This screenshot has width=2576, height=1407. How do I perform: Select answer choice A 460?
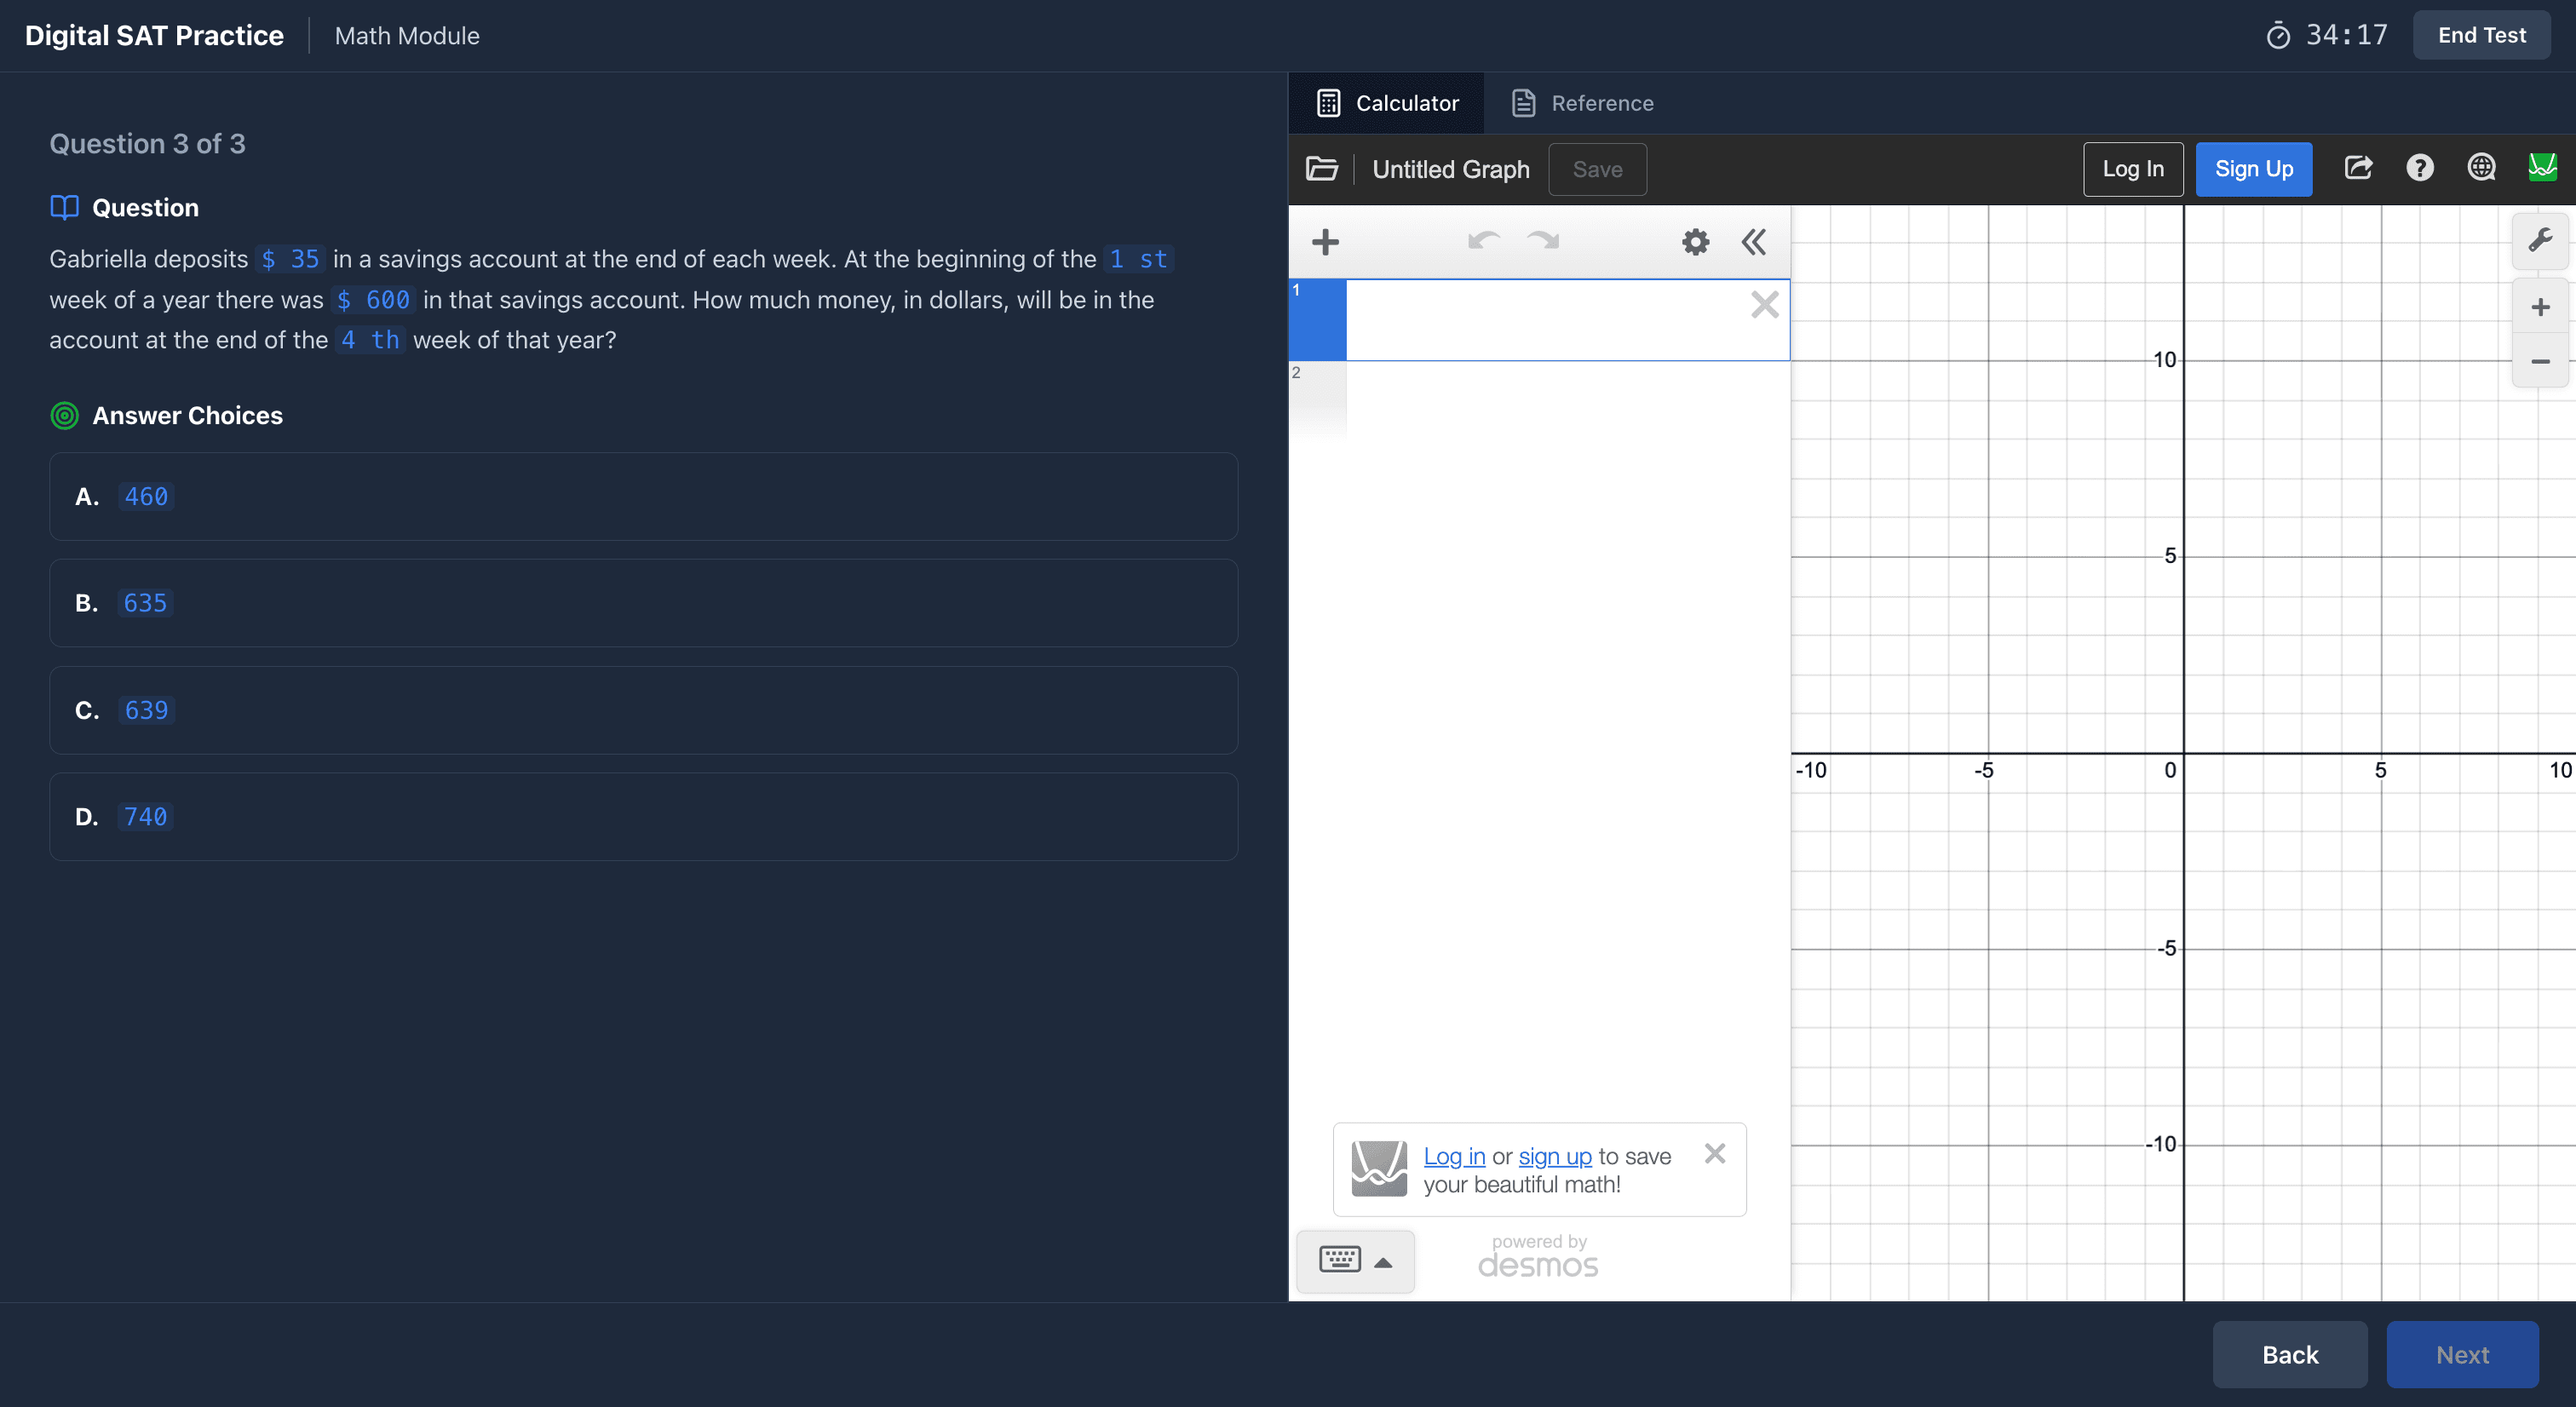643,497
